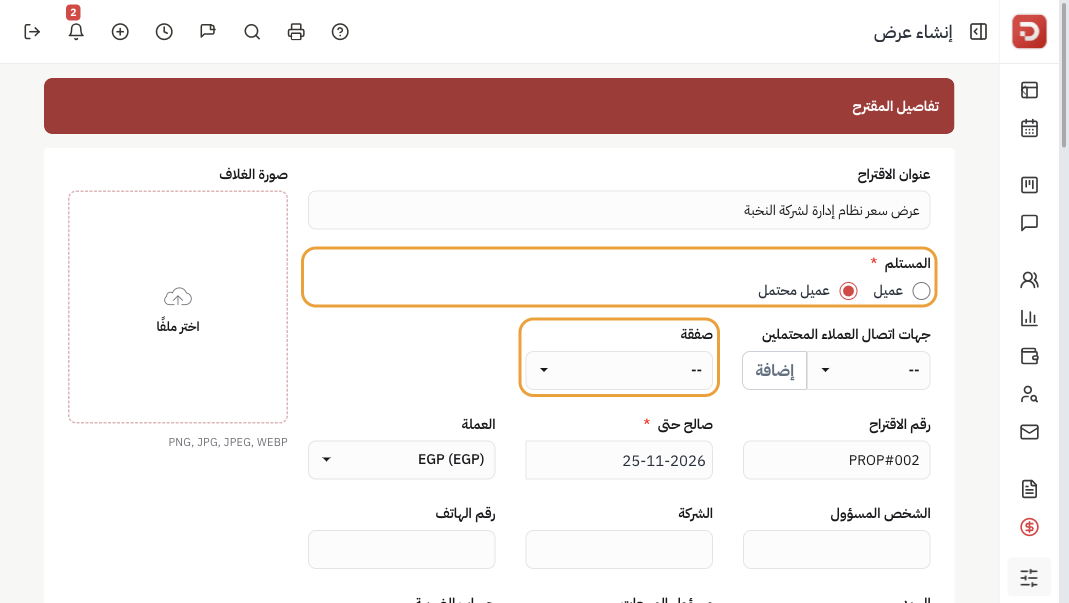Open red dollar coin icon in sidebar
The height and width of the screenshot is (603, 1069).
[x=1029, y=527]
